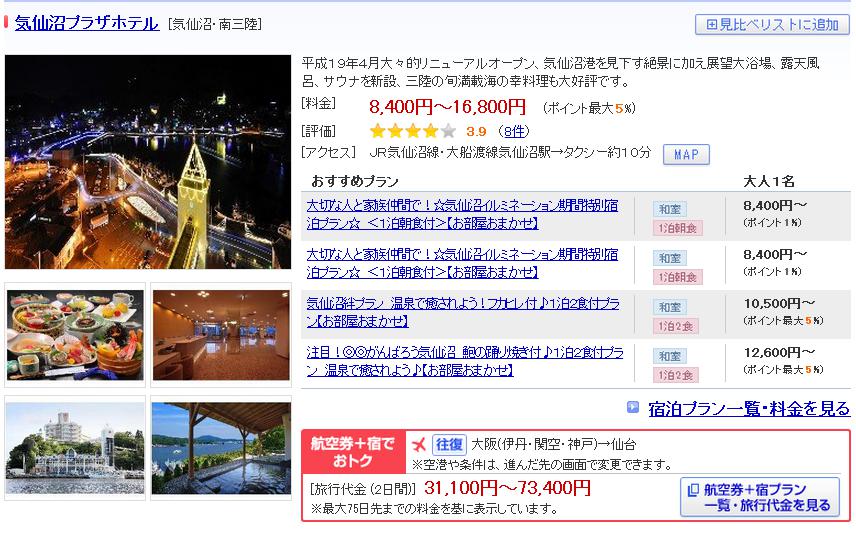The image size is (856, 543).
Task: Click 航空券+宿プラン一覧・旅行代金を見る button
Action: (760, 497)
